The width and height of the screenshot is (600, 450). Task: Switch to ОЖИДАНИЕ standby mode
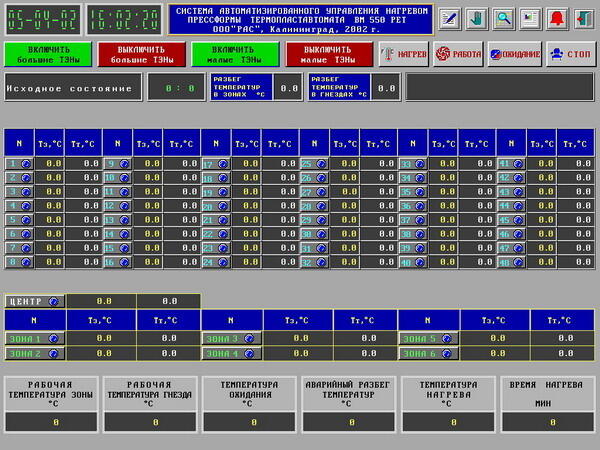515,54
